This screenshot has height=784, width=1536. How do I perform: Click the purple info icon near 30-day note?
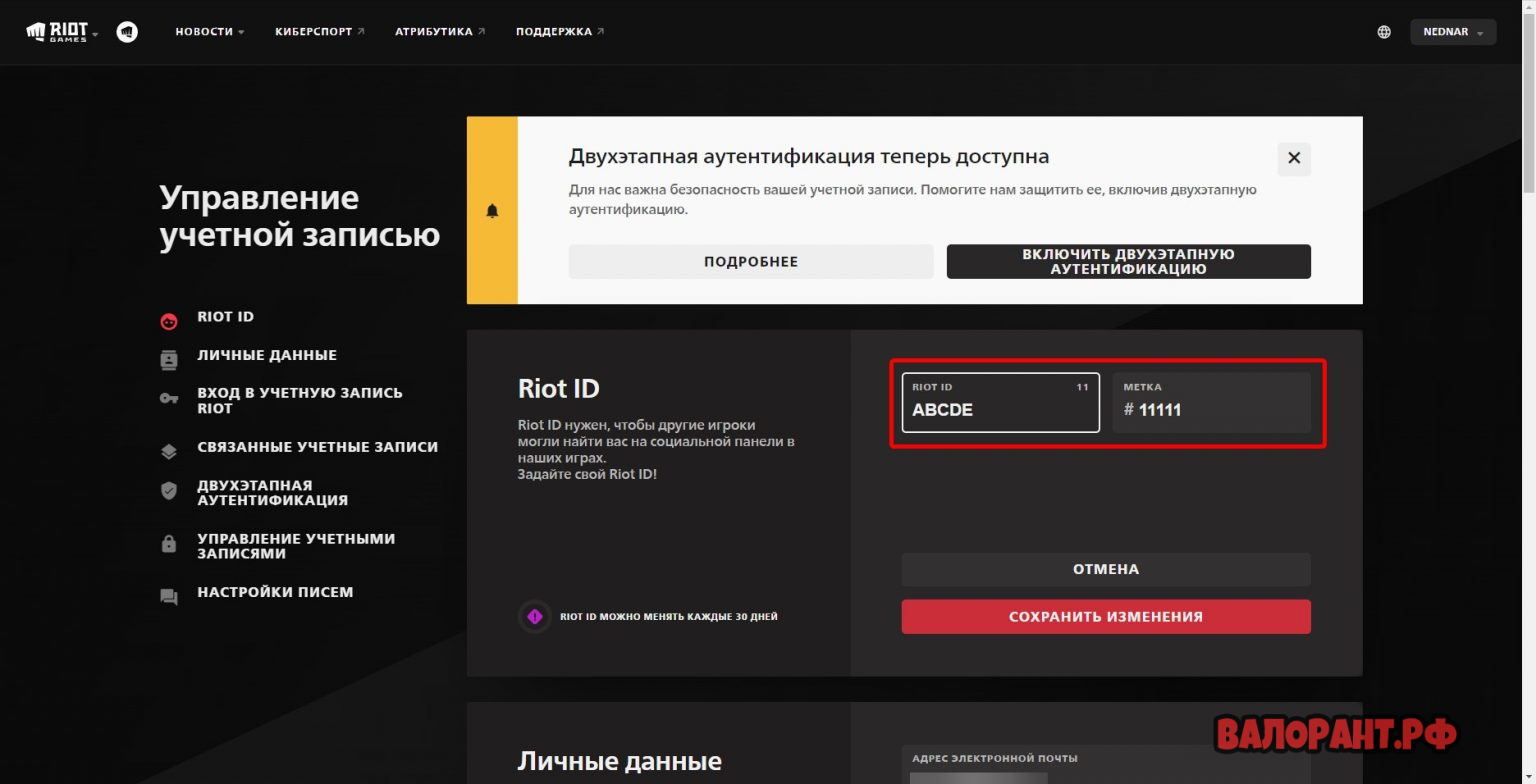(x=535, y=617)
